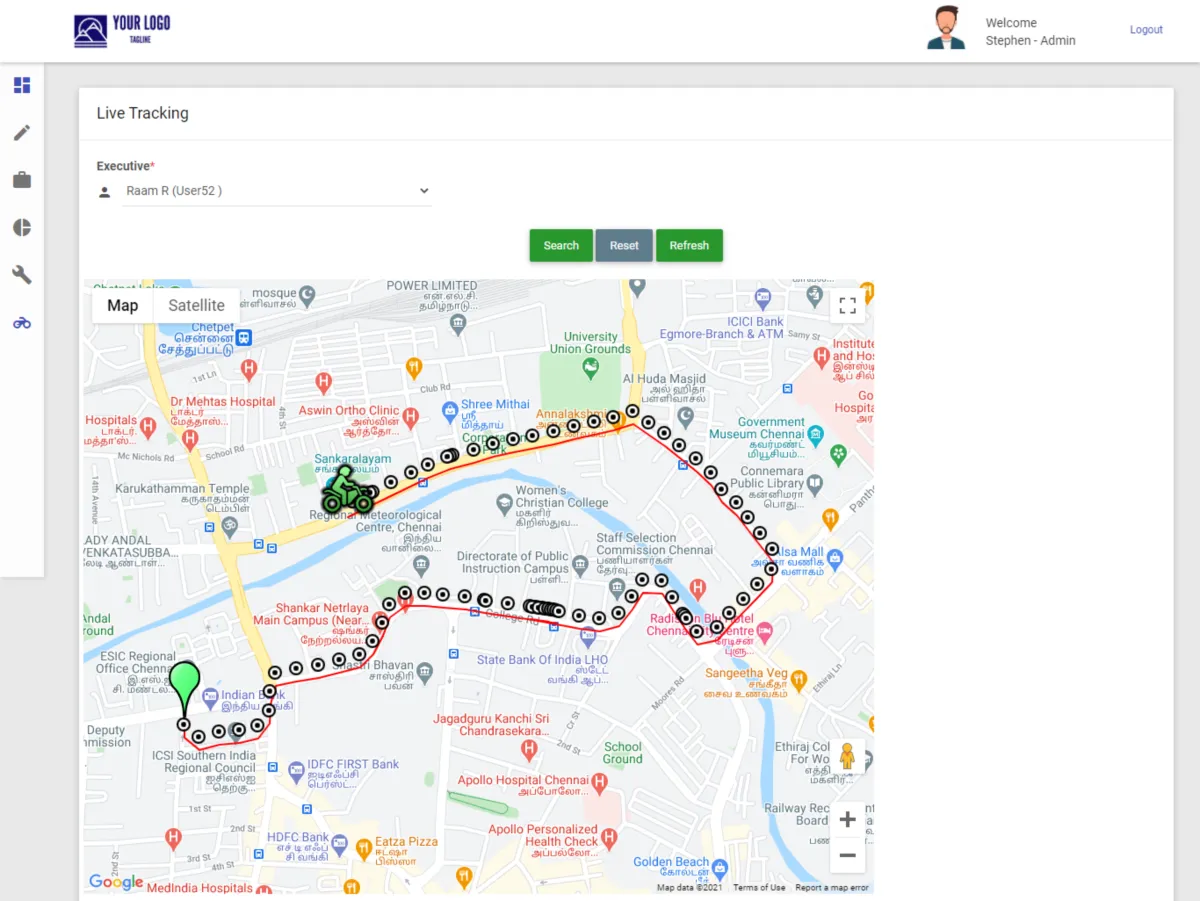Click the HDFC Bank map marker
Image resolution: width=1200 pixels, height=901 pixels.
[340, 844]
